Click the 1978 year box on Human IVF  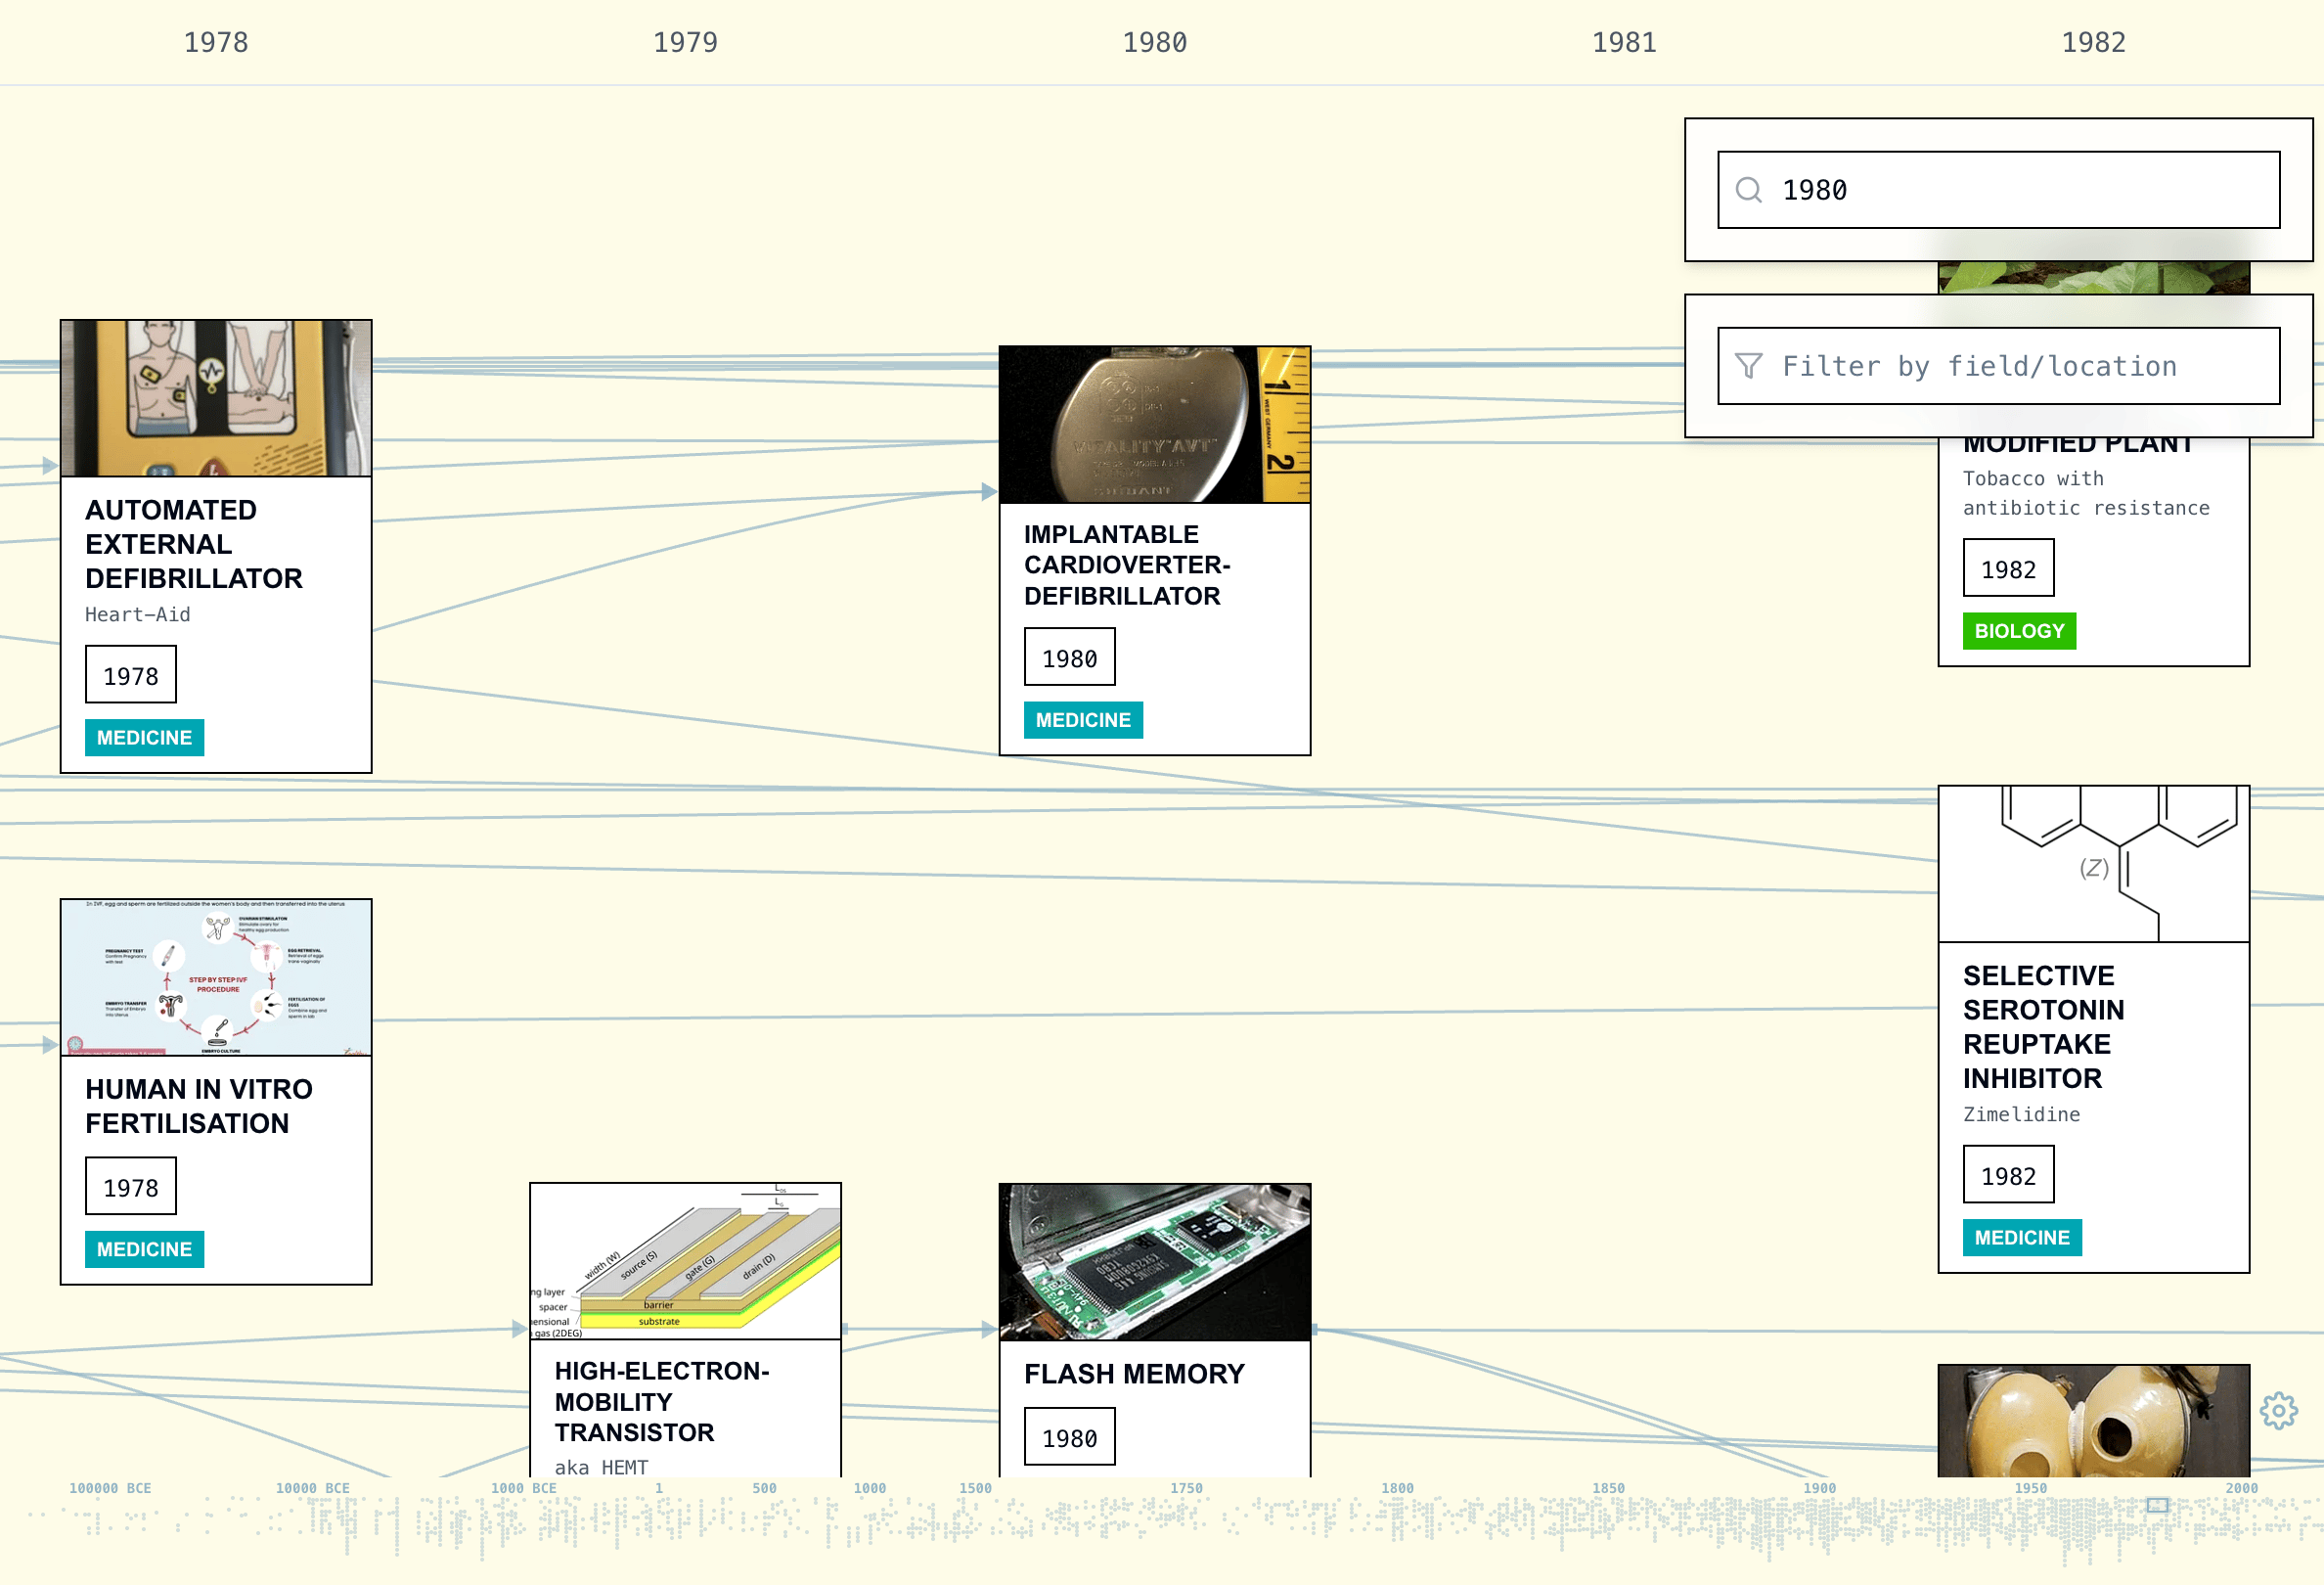click(x=130, y=1187)
